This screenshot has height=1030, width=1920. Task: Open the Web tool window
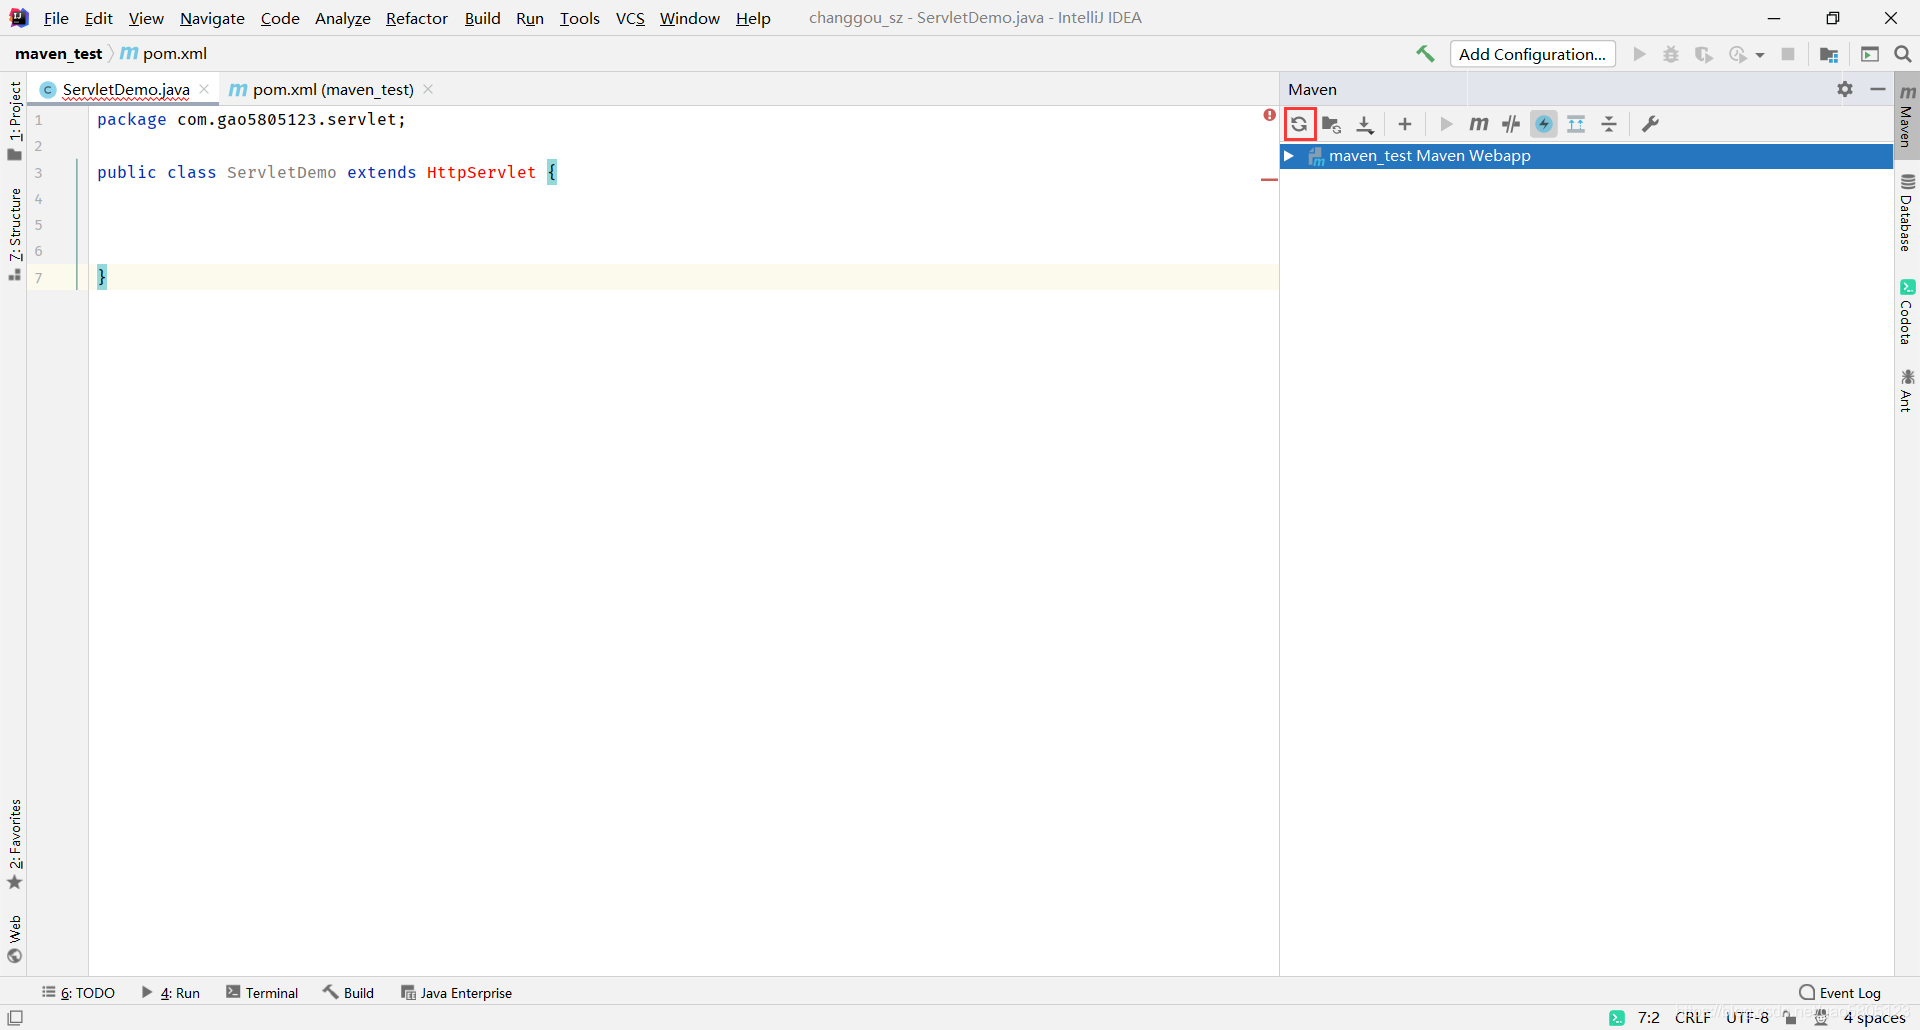14,939
